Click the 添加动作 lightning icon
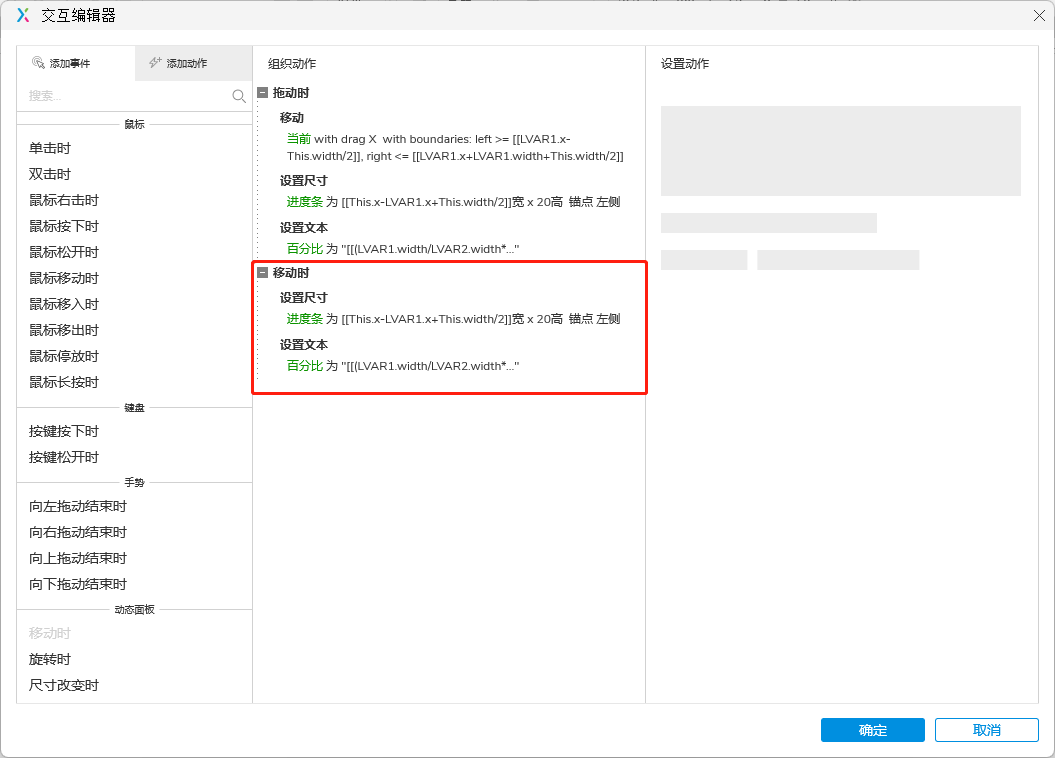 click(x=155, y=63)
